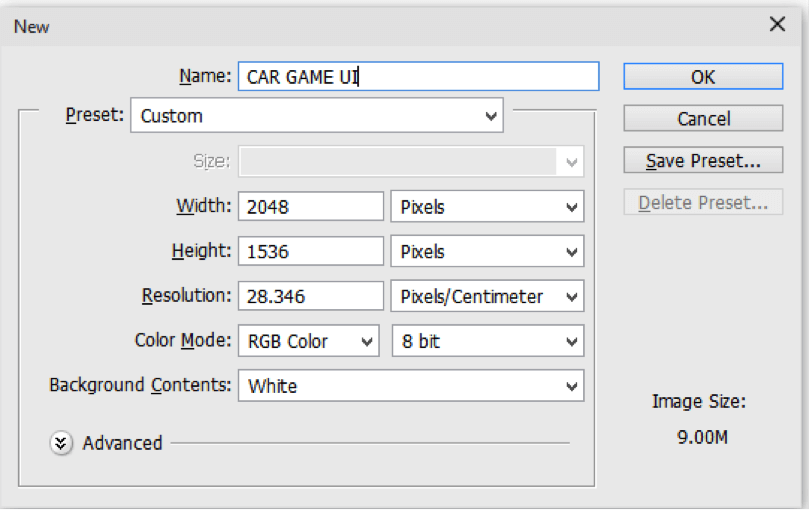The height and width of the screenshot is (510, 809).
Task: Open the Preset dropdown showing Custom
Action: pyautogui.click(x=316, y=116)
